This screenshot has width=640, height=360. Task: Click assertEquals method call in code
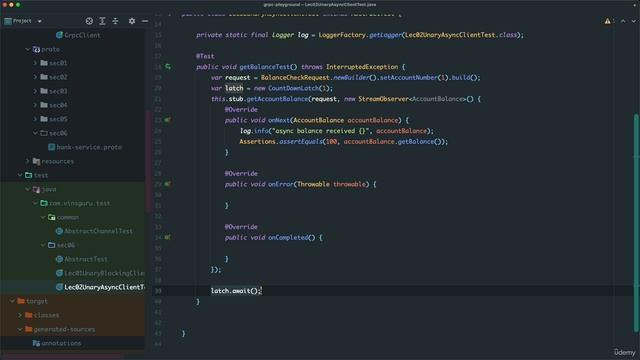pos(301,142)
